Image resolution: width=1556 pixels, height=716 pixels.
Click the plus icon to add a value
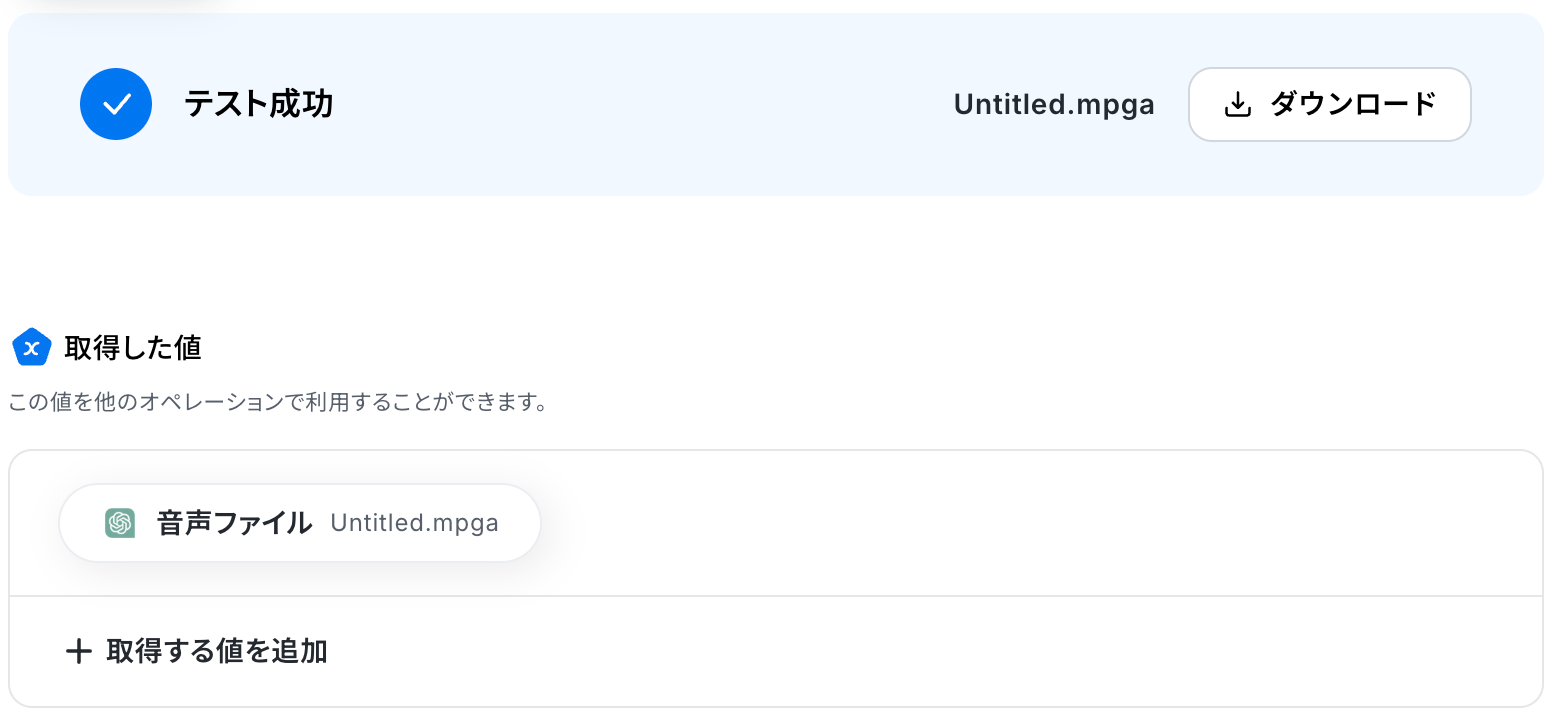click(78, 652)
